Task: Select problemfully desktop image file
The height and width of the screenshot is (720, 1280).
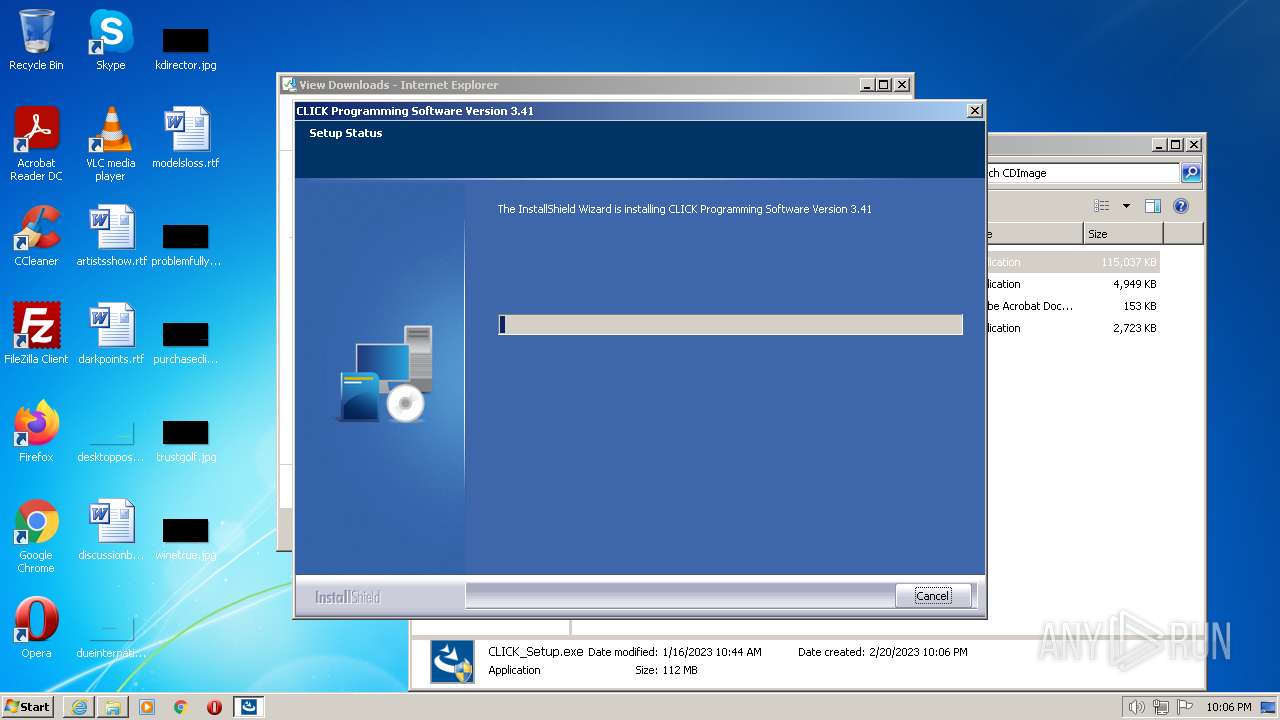Action: click(x=186, y=245)
